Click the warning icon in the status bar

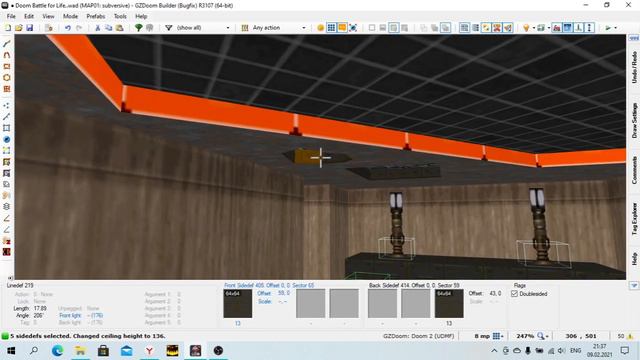(x=630, y=336)
